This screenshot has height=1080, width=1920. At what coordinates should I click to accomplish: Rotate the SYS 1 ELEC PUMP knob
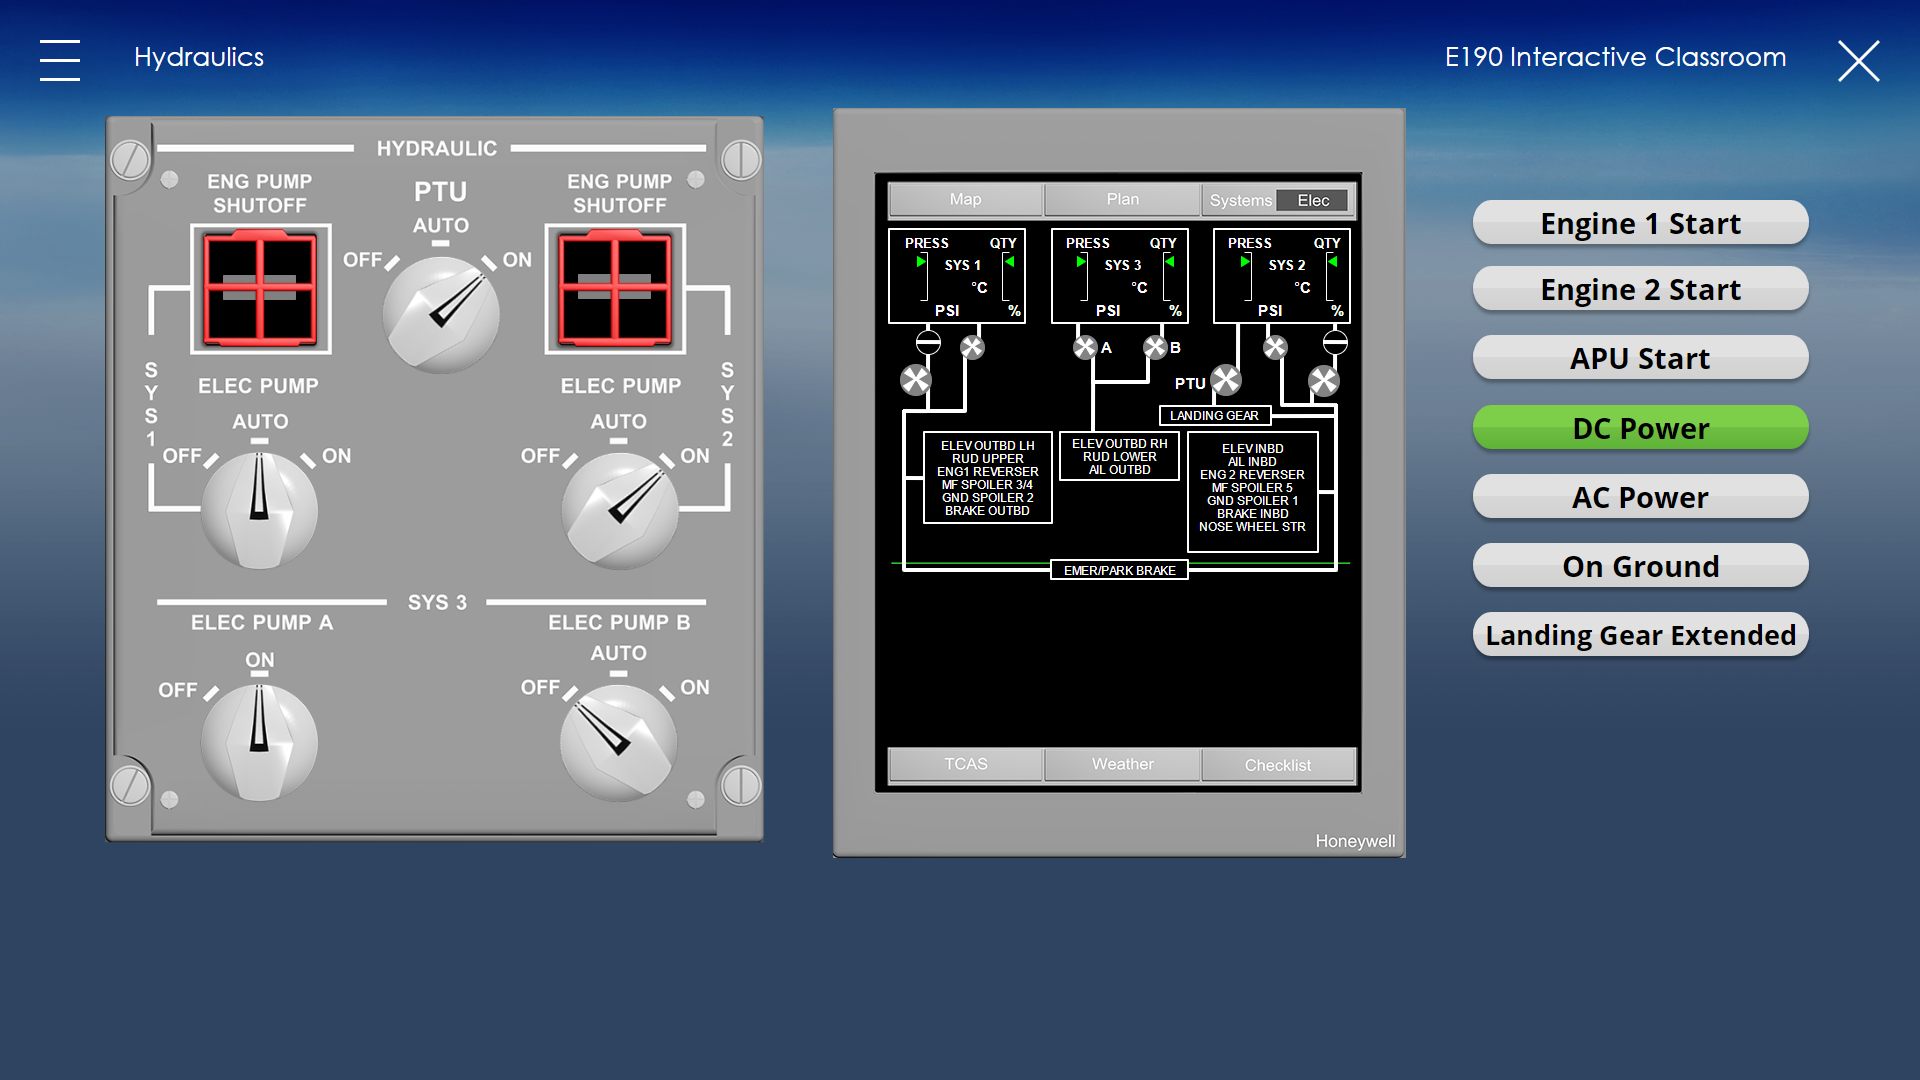pyautogui.click(x=259, y=510)
